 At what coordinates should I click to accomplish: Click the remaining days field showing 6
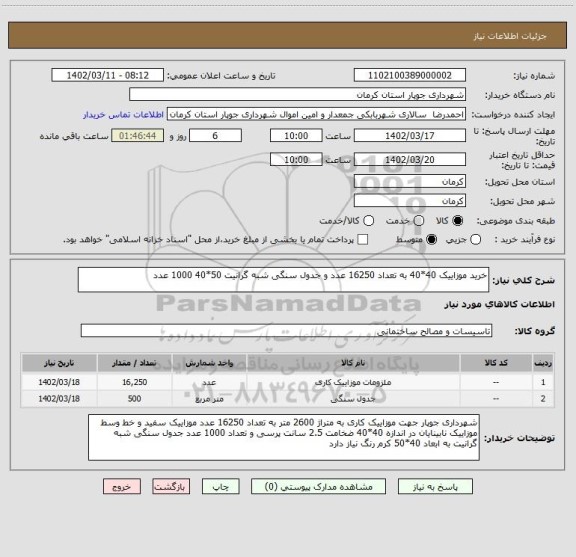point(215,136)
